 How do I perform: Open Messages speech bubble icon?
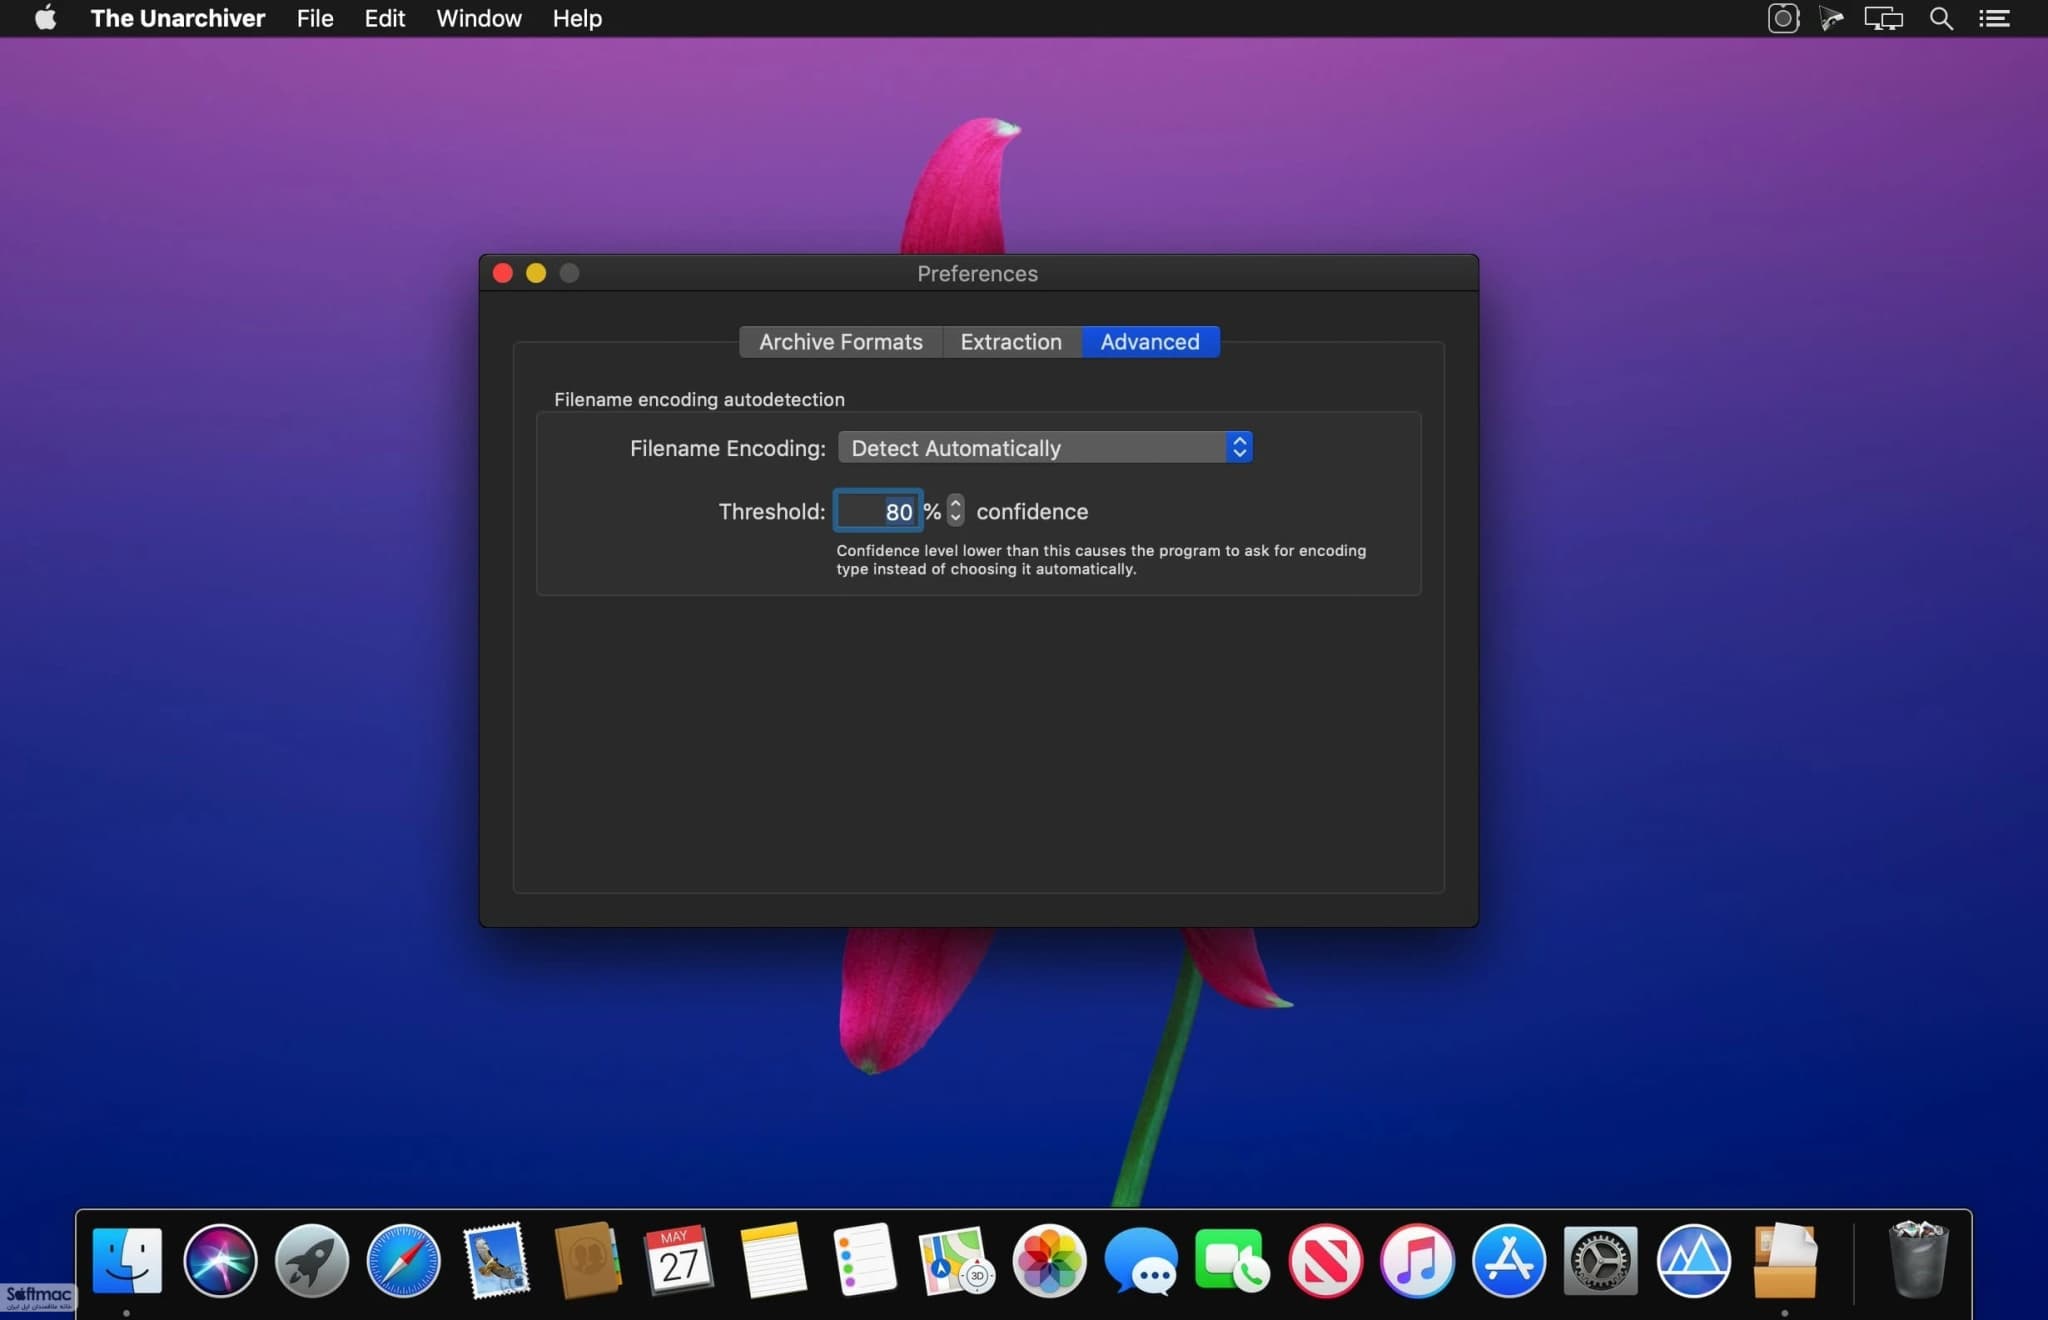[1141, 1262]
